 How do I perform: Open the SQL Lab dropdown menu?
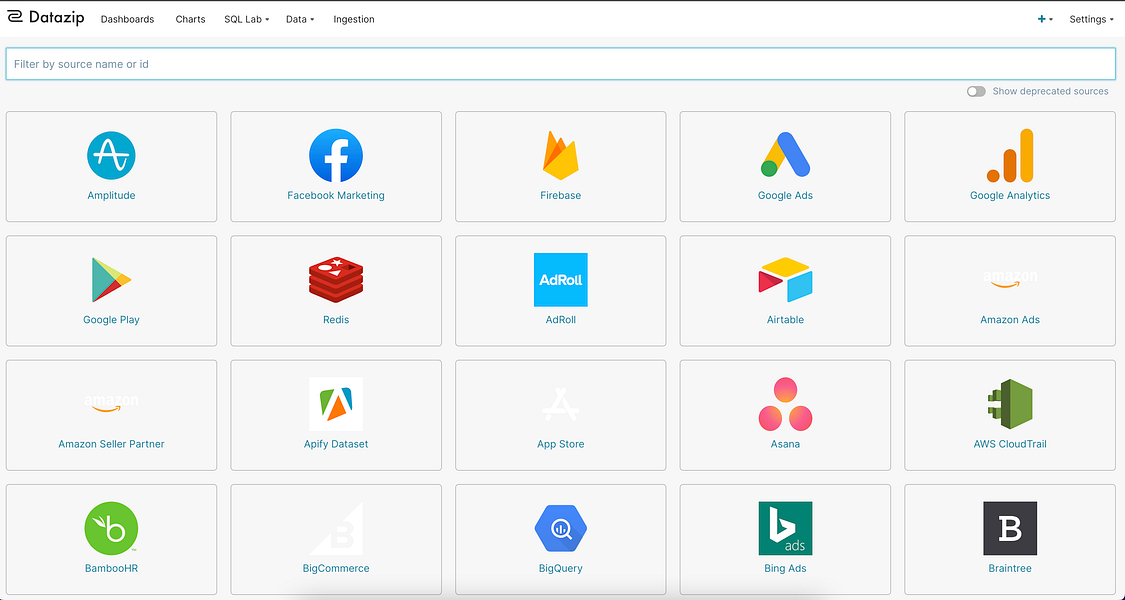click(246, 18)
